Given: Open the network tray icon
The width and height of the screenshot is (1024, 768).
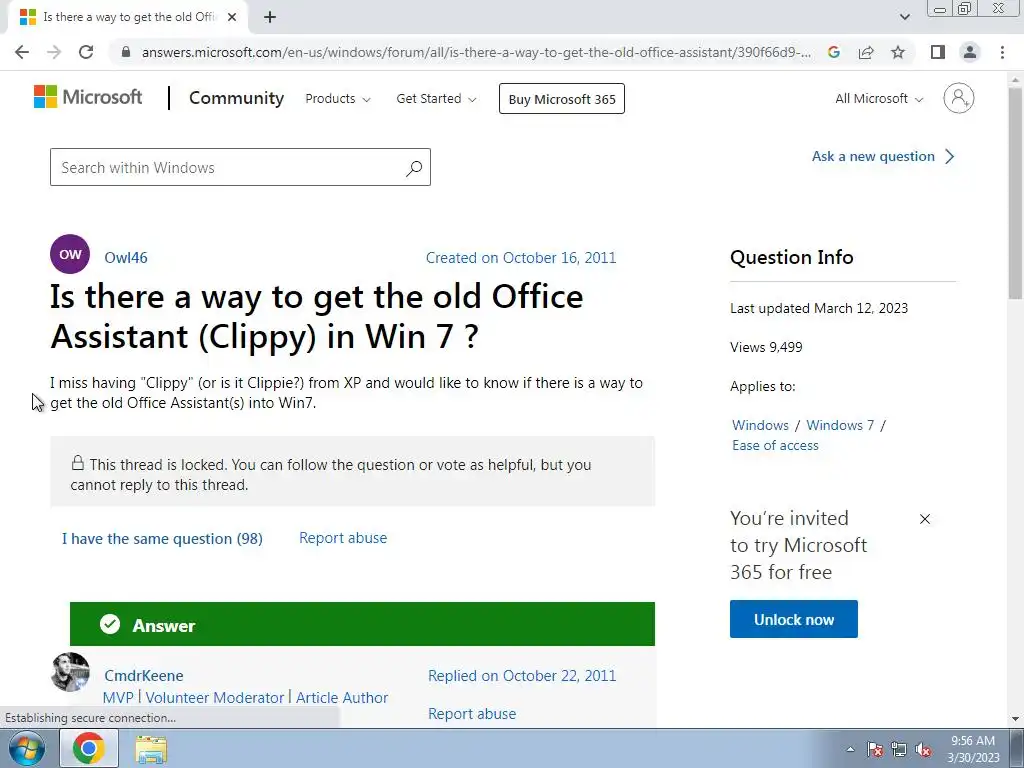Looking at the screenshot, I should [899, 749].
